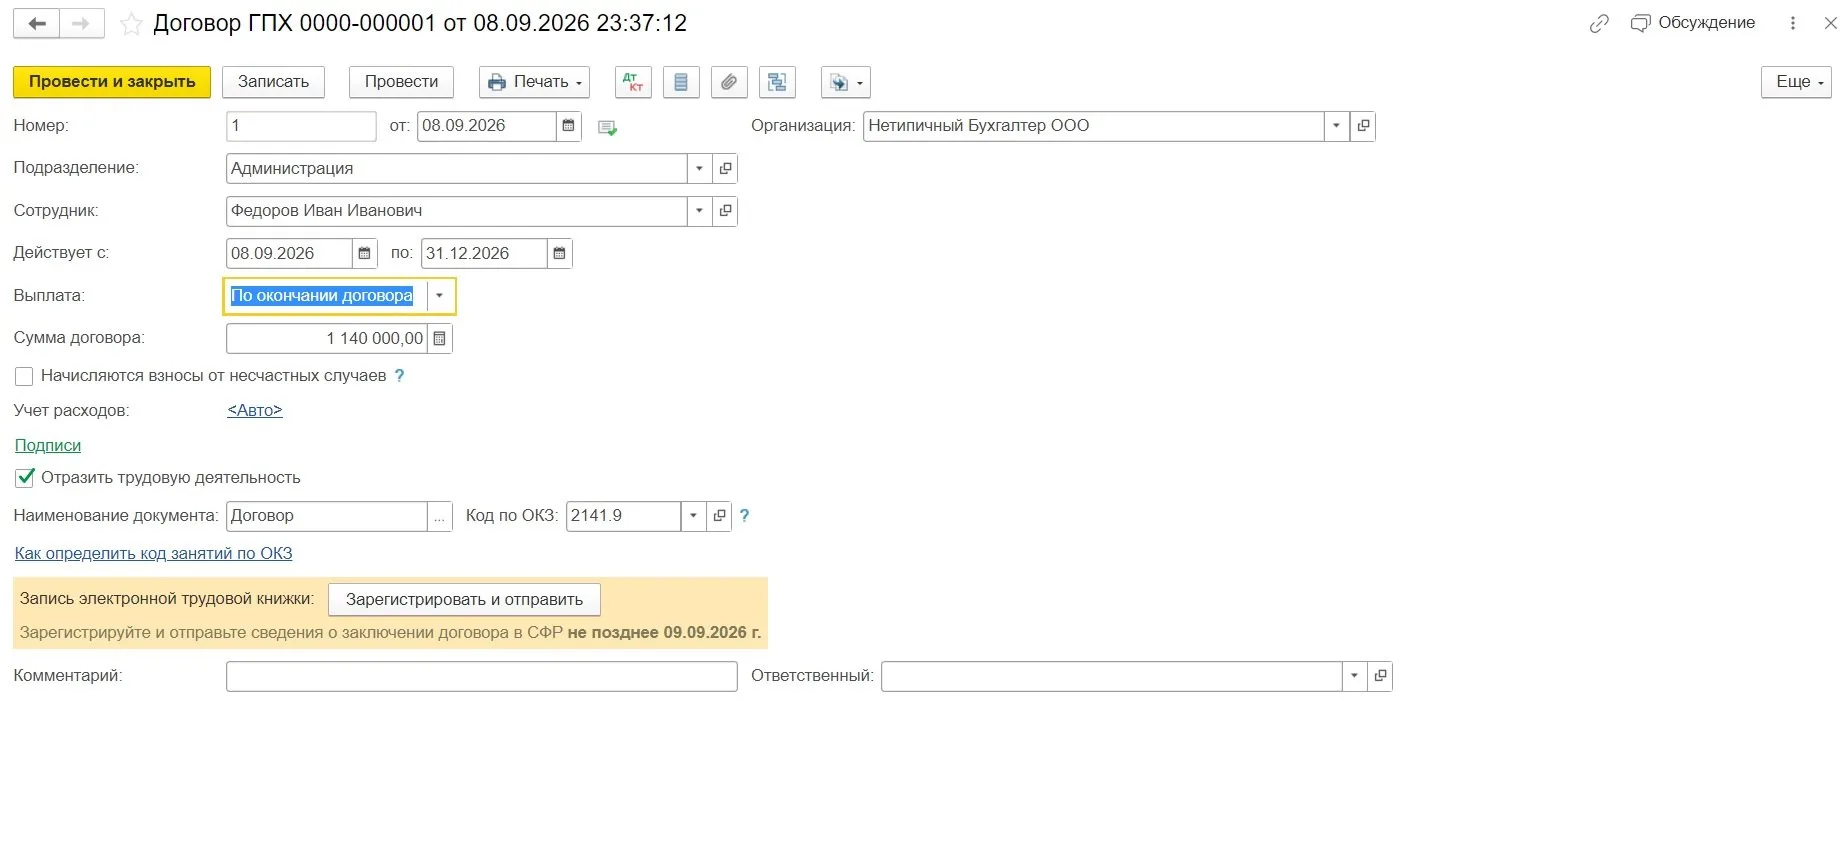
Task: Click the Записать button
Action: (x=273, y=82)
